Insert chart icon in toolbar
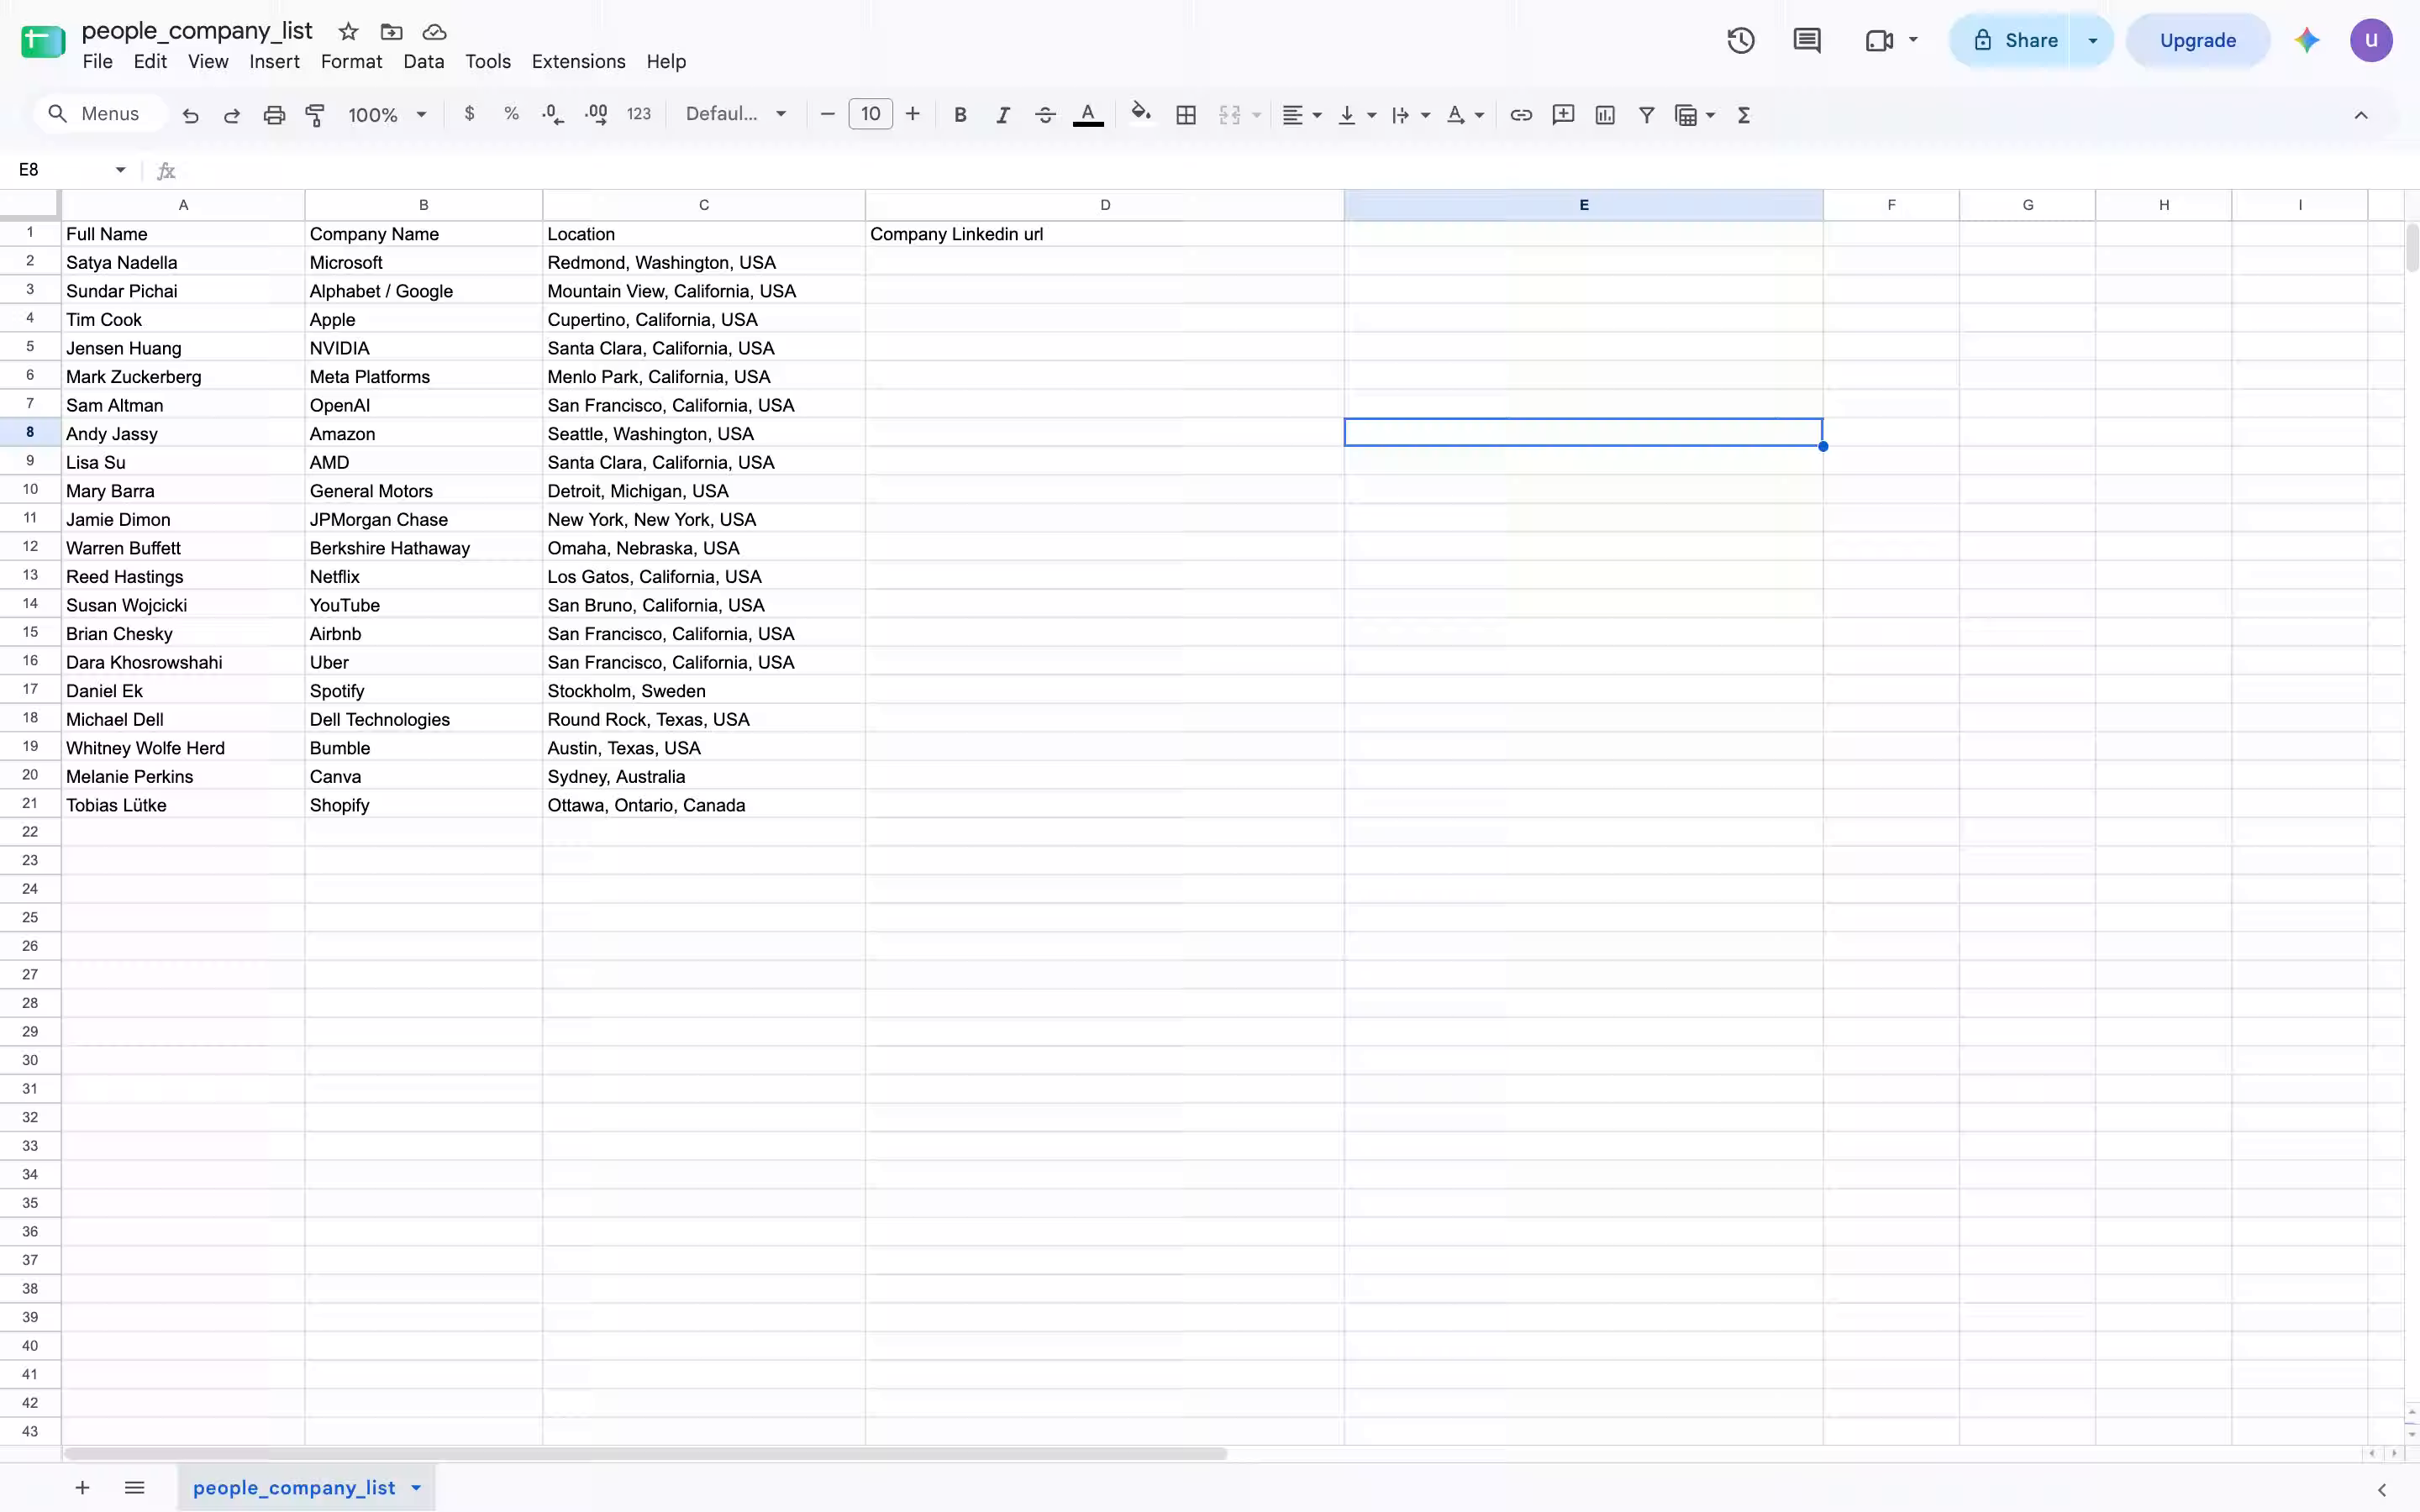2420x1512 pixels. pos(1605,115)
